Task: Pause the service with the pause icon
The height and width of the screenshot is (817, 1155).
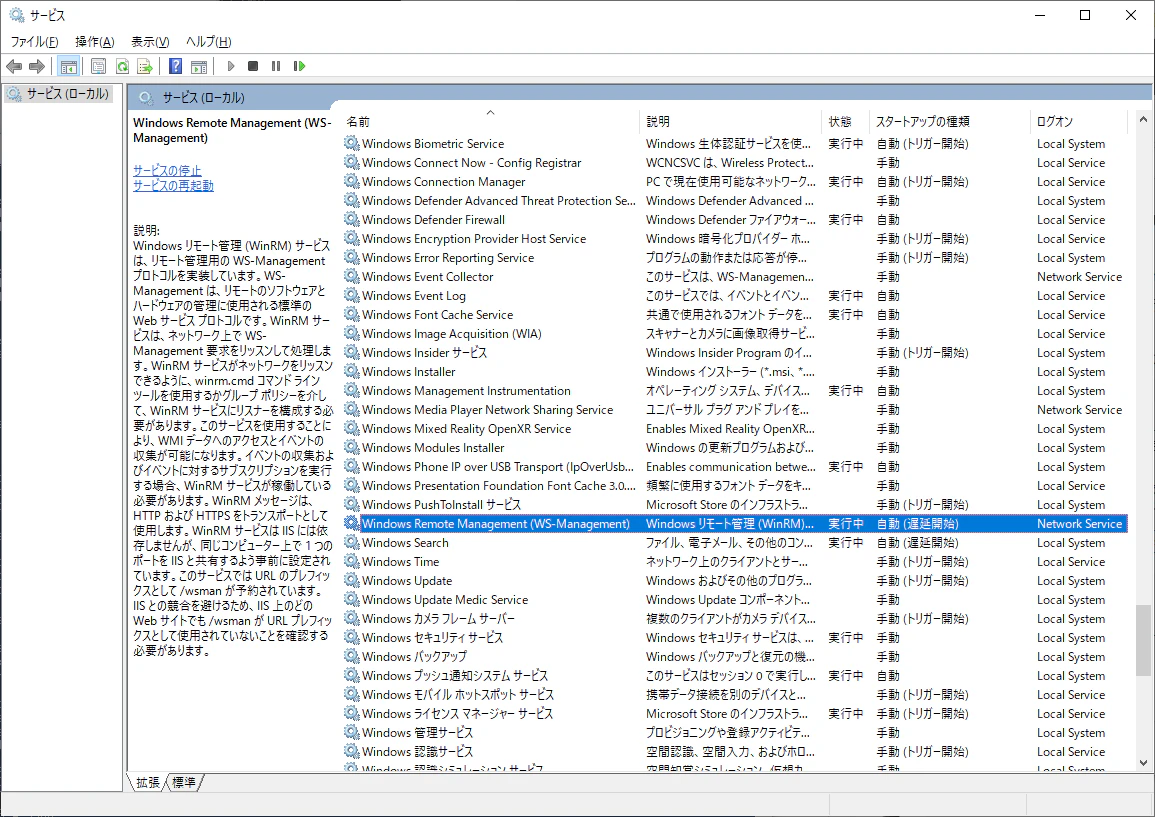Action: pos(275,66)
